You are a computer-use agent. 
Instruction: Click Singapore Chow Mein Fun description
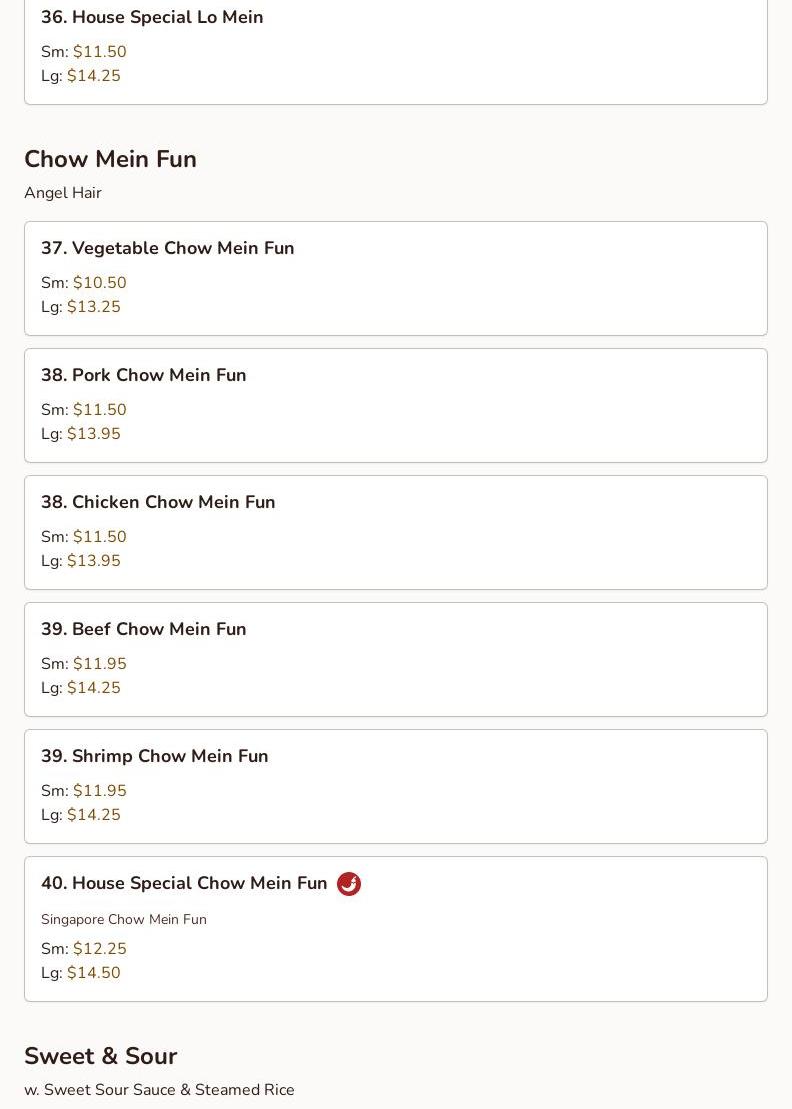coord(123,919)
